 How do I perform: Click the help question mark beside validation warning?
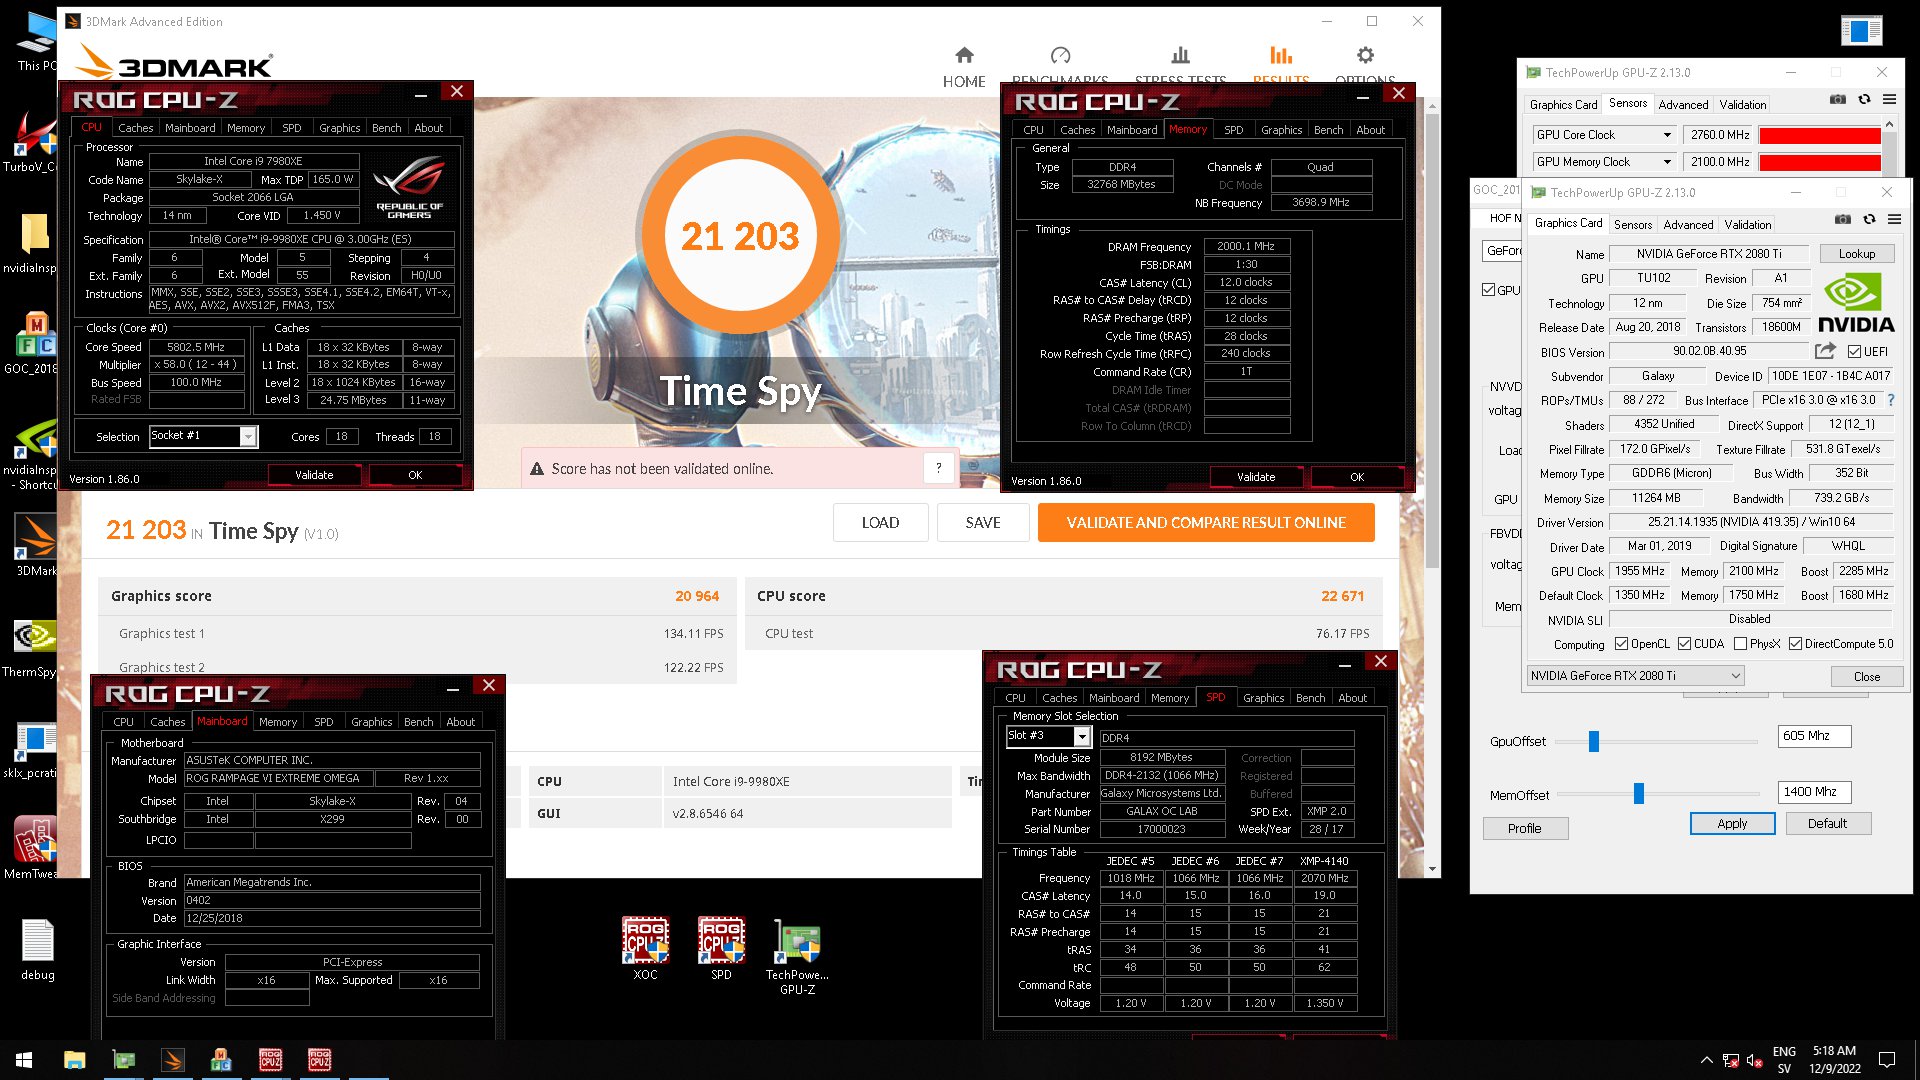pyautogui.click(x=938, y=468)
